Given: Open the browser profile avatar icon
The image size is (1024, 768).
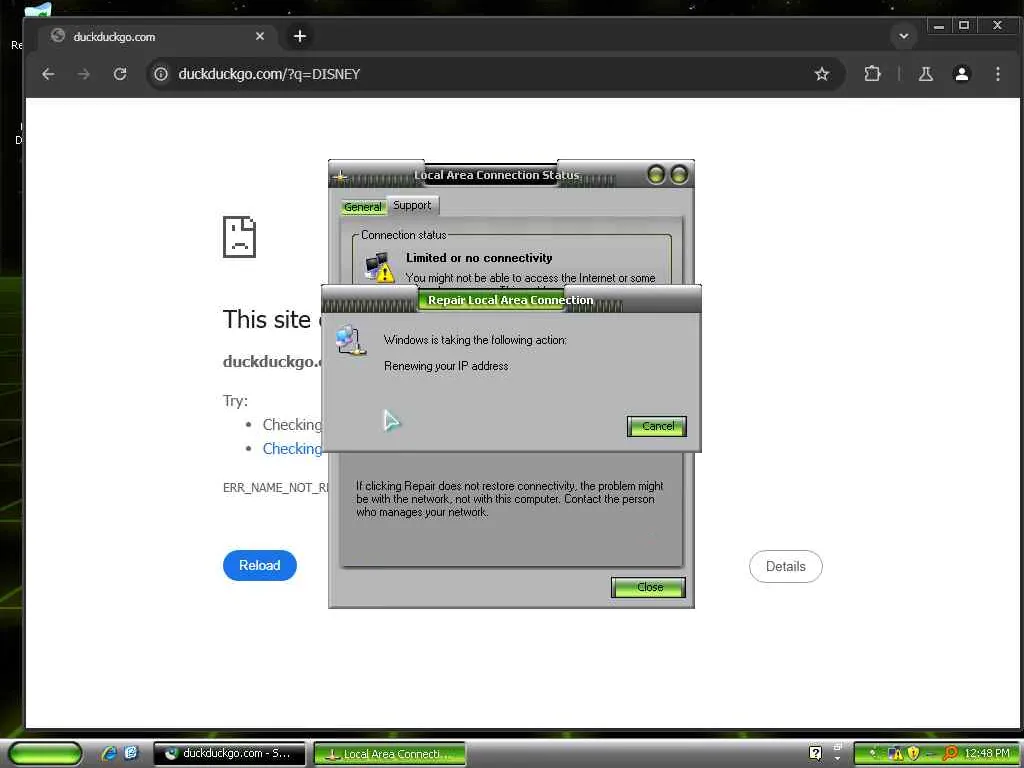Looking at the screenshot, I should pos(961,74).
